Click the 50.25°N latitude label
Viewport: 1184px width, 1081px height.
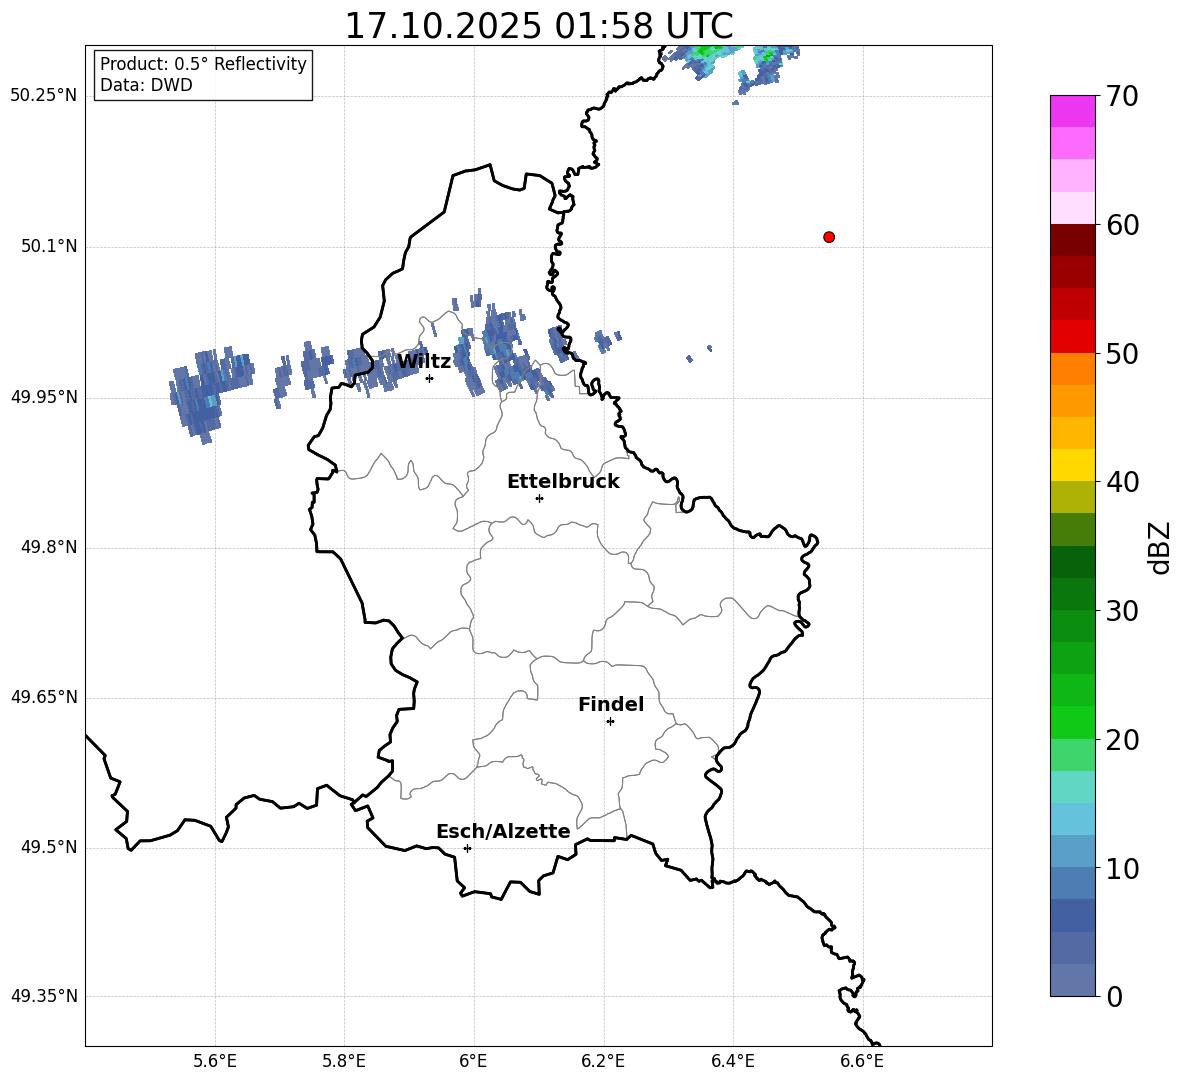(x=44, y=96)
